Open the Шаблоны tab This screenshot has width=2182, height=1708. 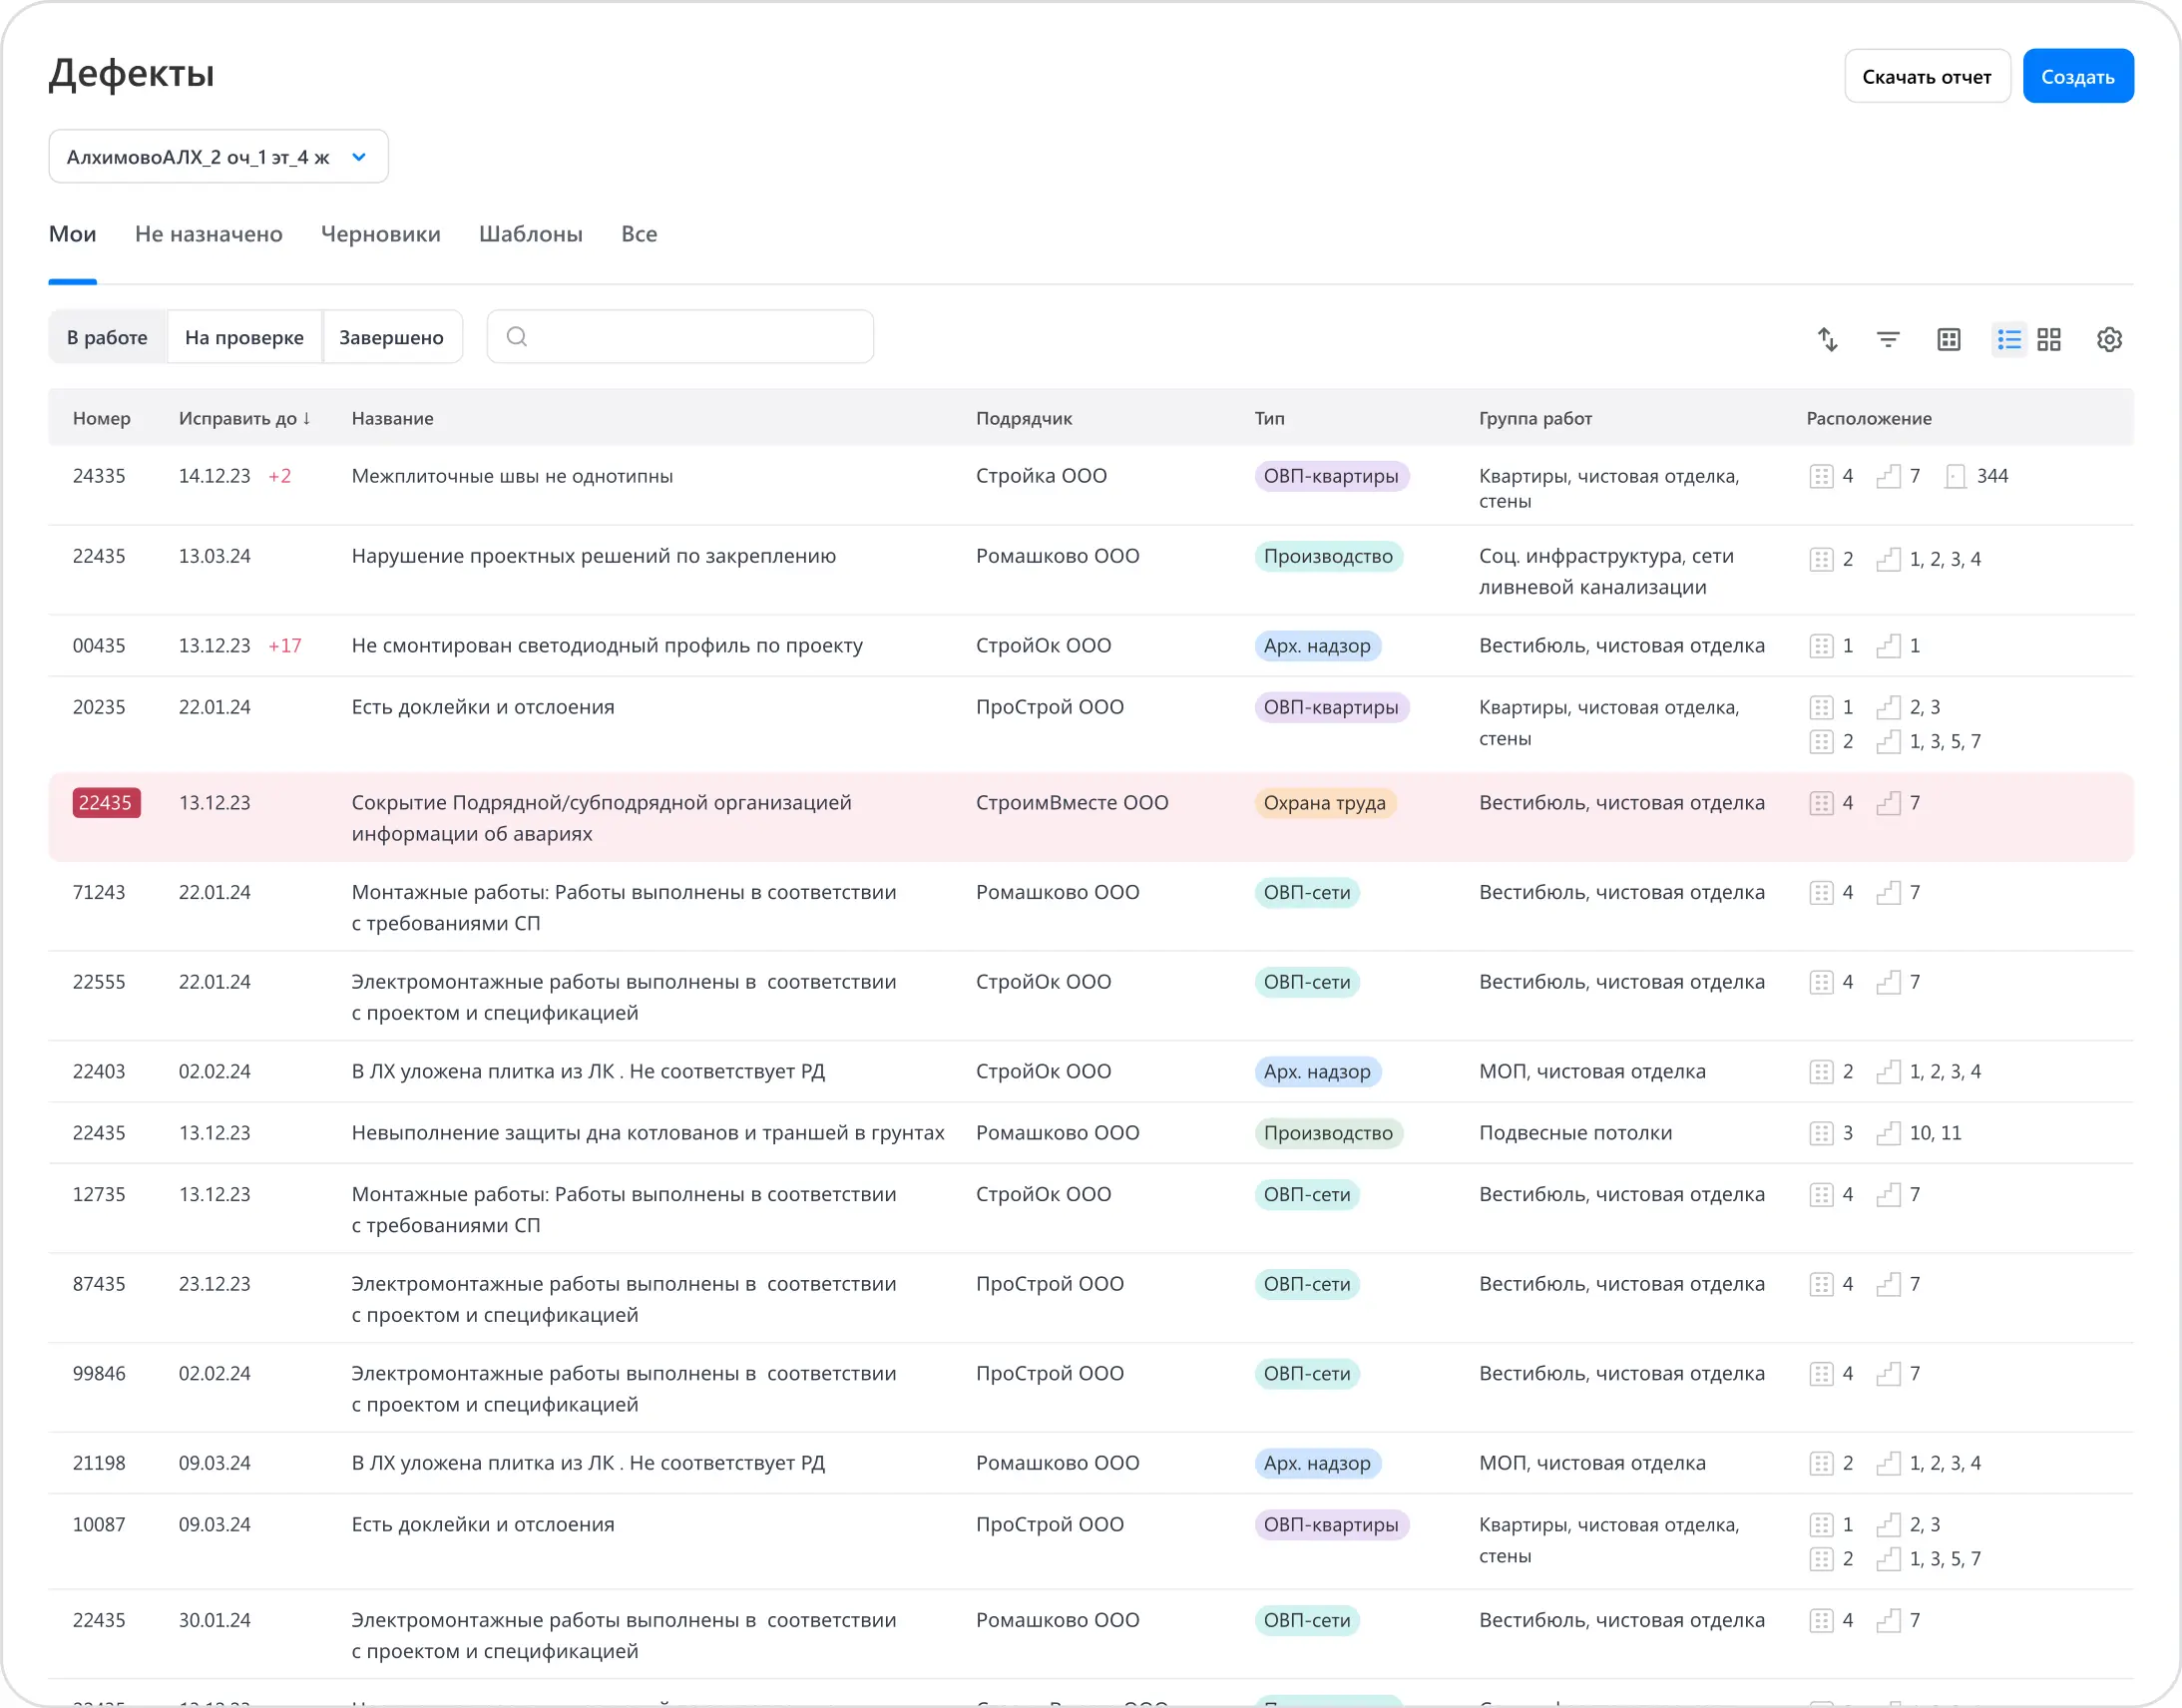(x=531, y=234)
